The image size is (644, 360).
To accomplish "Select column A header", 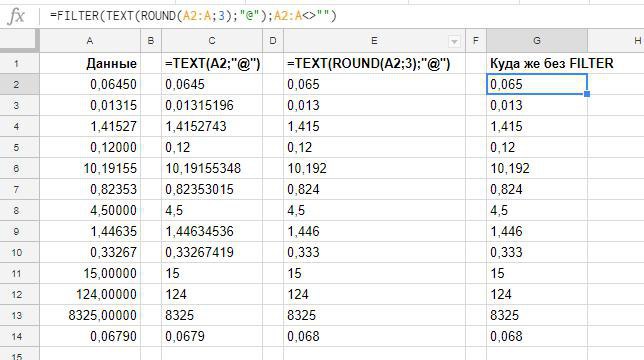I will pos(90,41).
